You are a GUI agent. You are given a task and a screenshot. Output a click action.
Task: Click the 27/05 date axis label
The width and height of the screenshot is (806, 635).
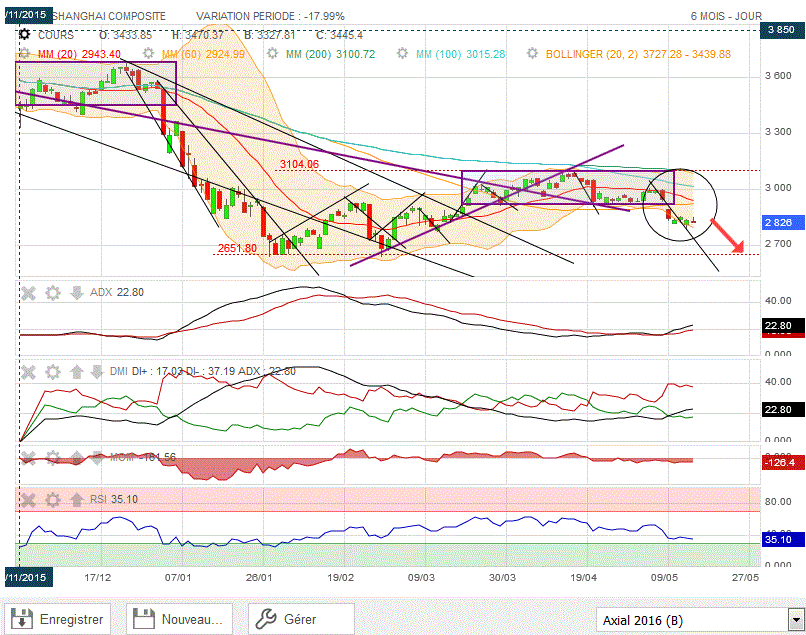click(x=745, y=577)
